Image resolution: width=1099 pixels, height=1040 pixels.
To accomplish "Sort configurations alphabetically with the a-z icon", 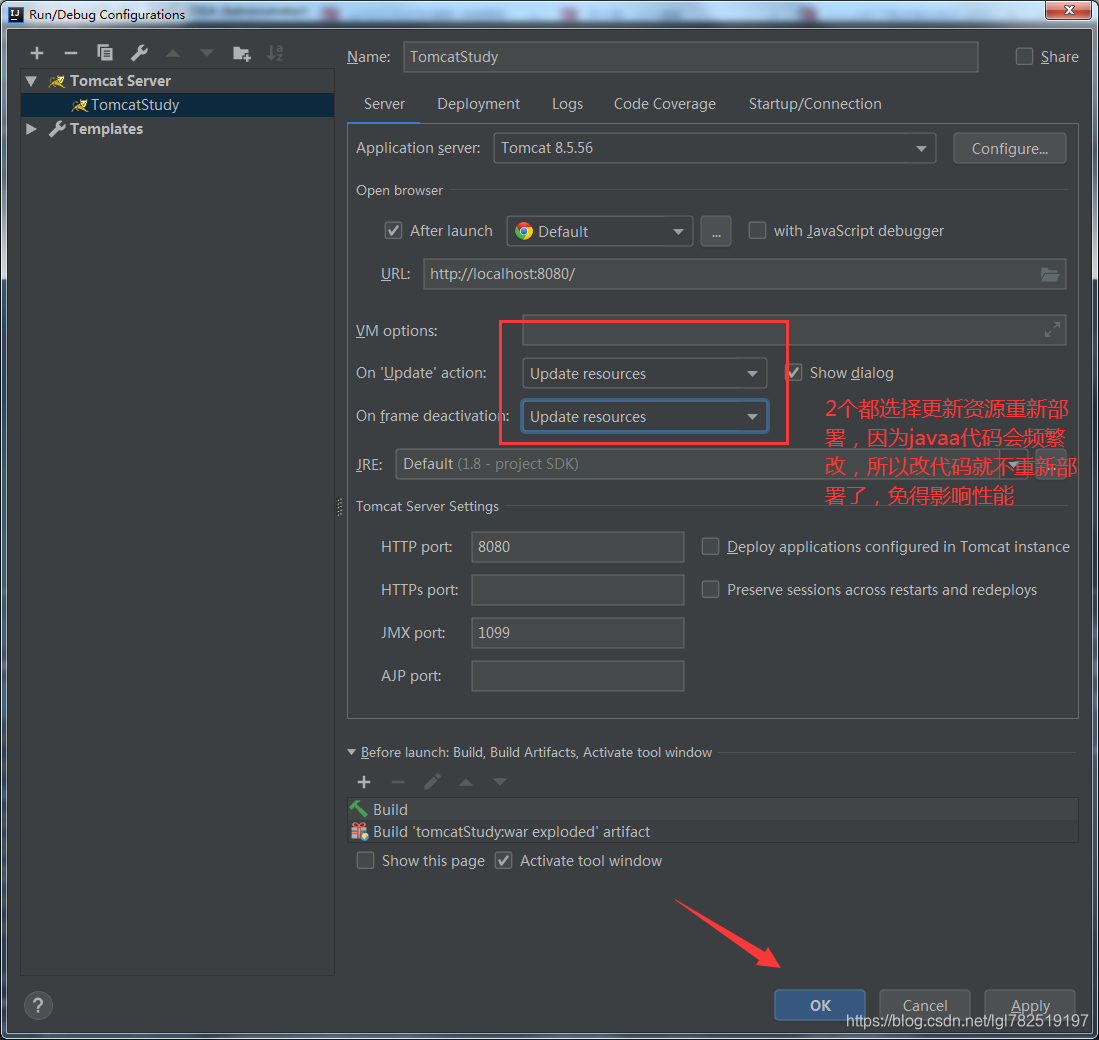I will click(275, 53).
